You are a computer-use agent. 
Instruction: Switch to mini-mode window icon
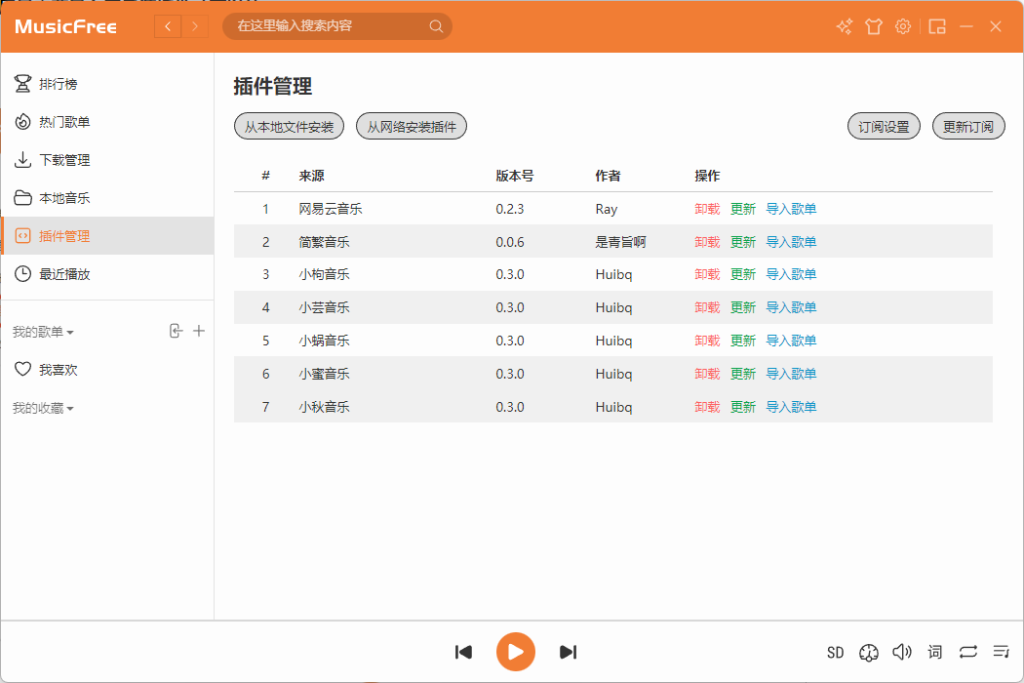(x=937, y=26)
